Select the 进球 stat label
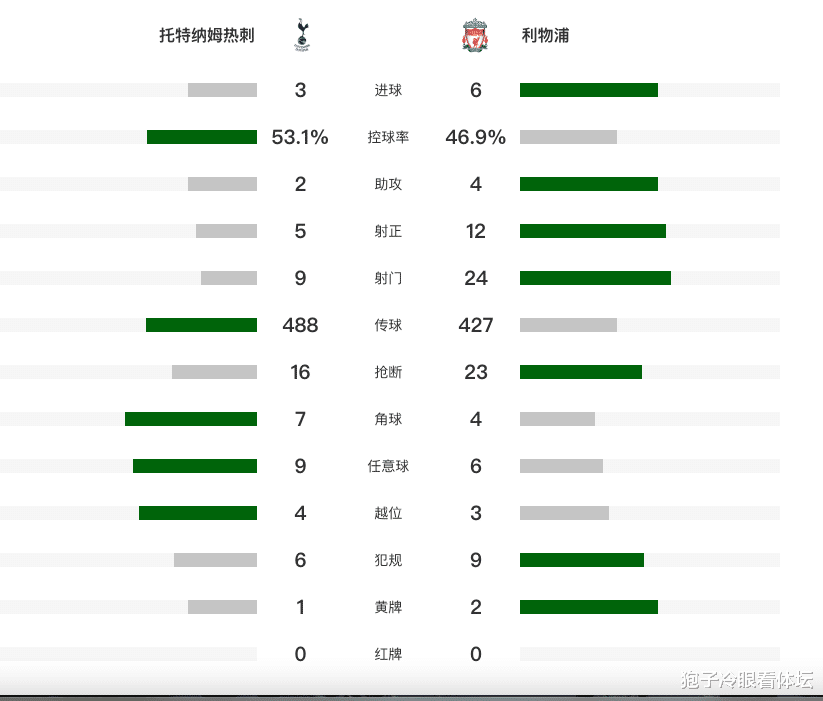Image resolution: width=823 pixels, height=701 pixels. [388, 90]
